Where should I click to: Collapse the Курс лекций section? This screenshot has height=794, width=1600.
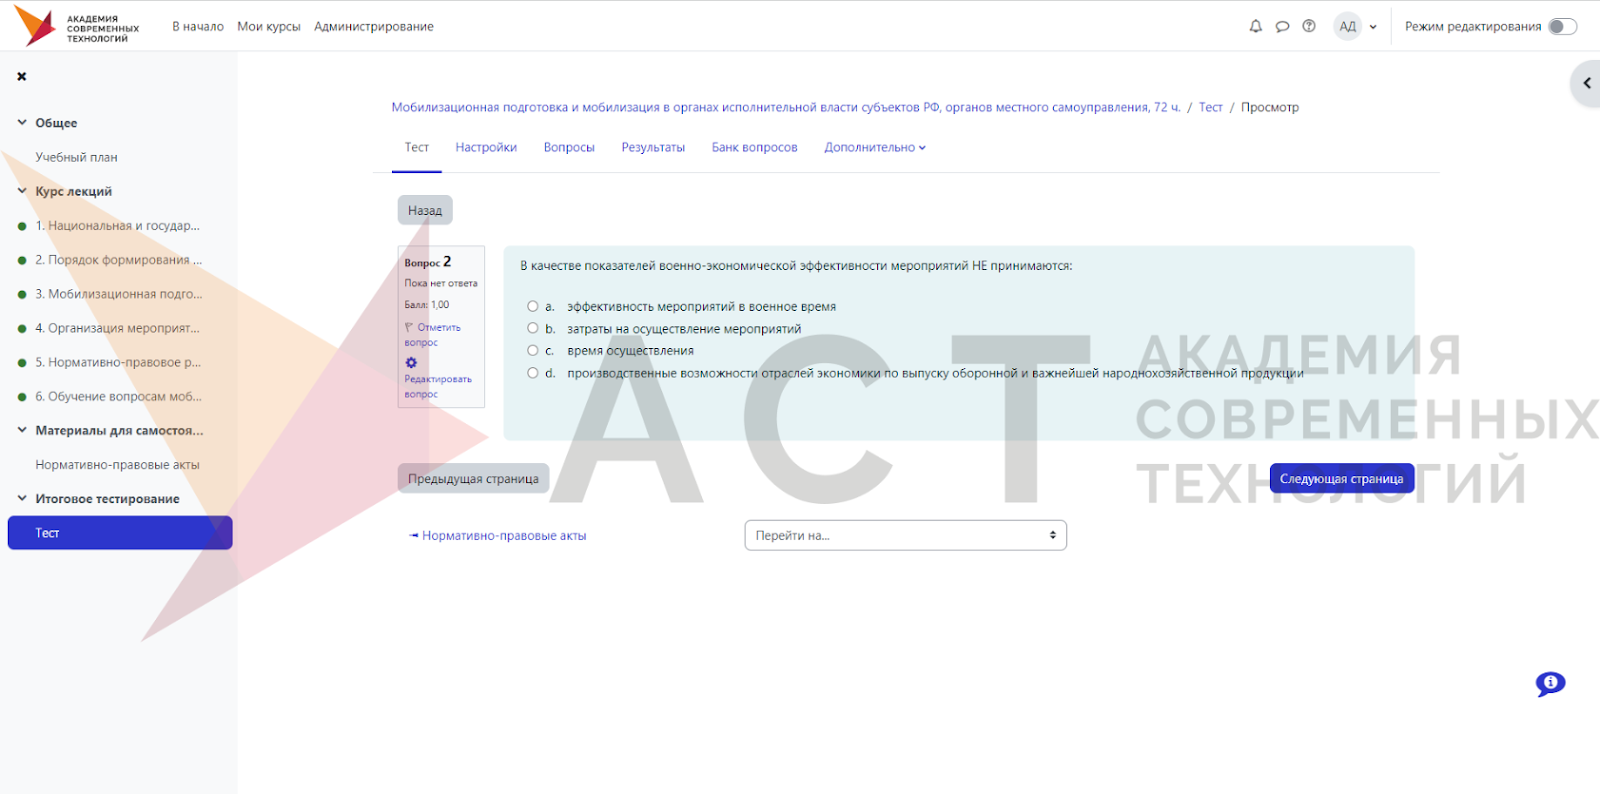22,190
